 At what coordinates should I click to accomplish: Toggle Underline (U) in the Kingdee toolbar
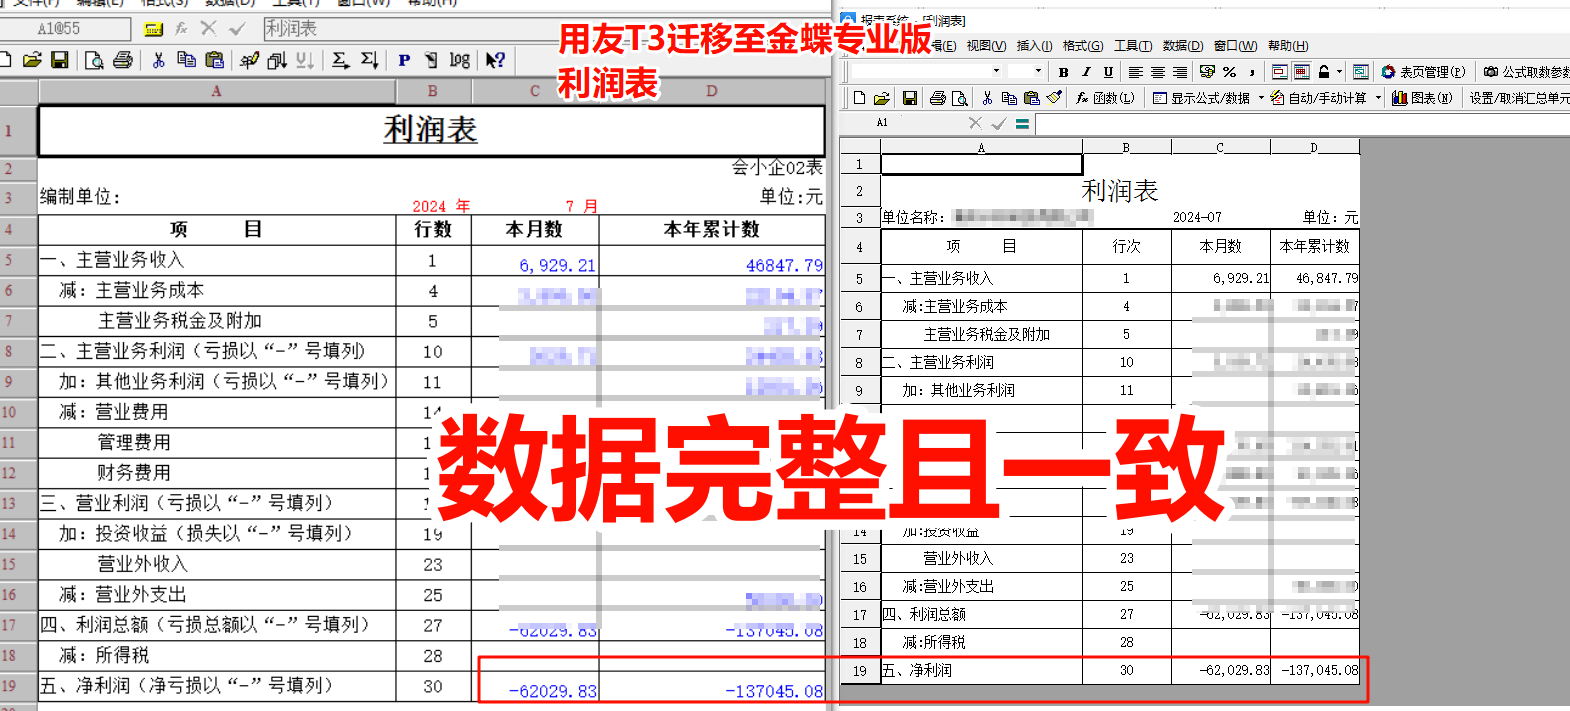click(1108, 72)
